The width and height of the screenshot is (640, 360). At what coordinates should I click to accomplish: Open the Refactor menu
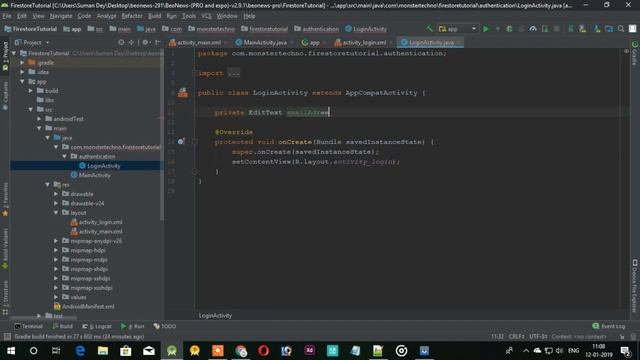(x=132, y=16)
